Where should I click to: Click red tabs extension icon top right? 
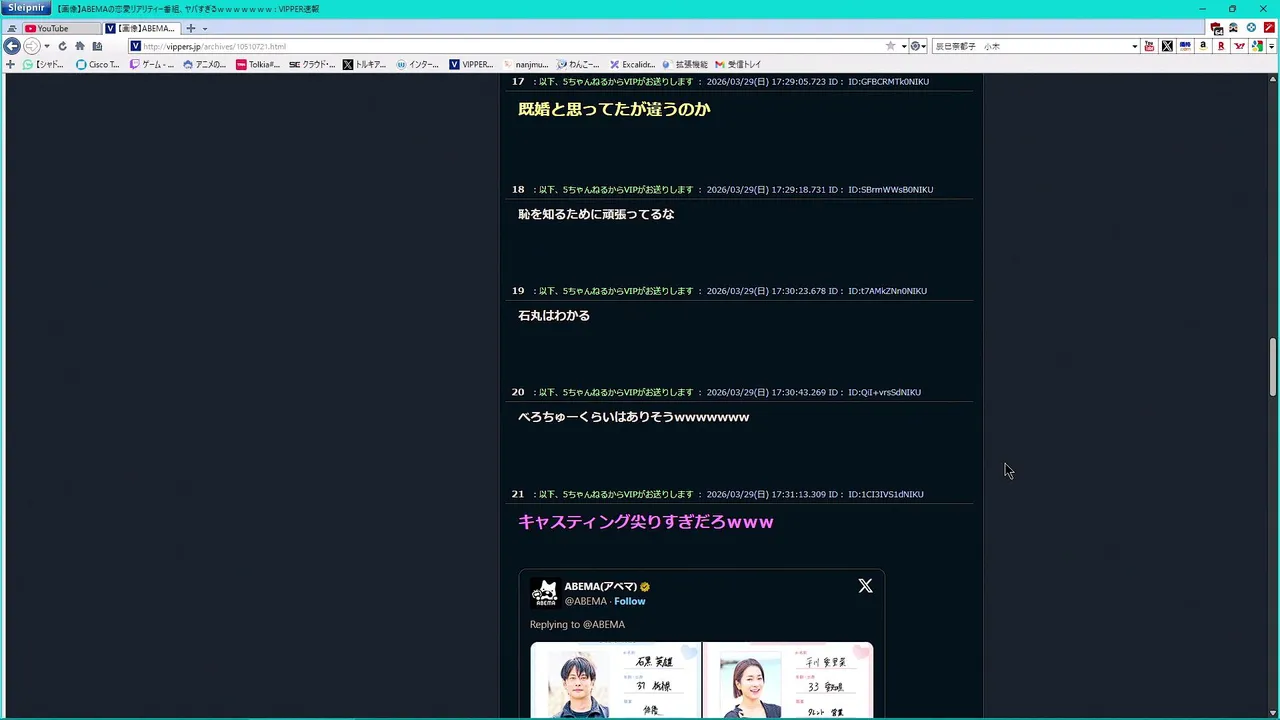pyautogui.click(x=1216, y=28)
